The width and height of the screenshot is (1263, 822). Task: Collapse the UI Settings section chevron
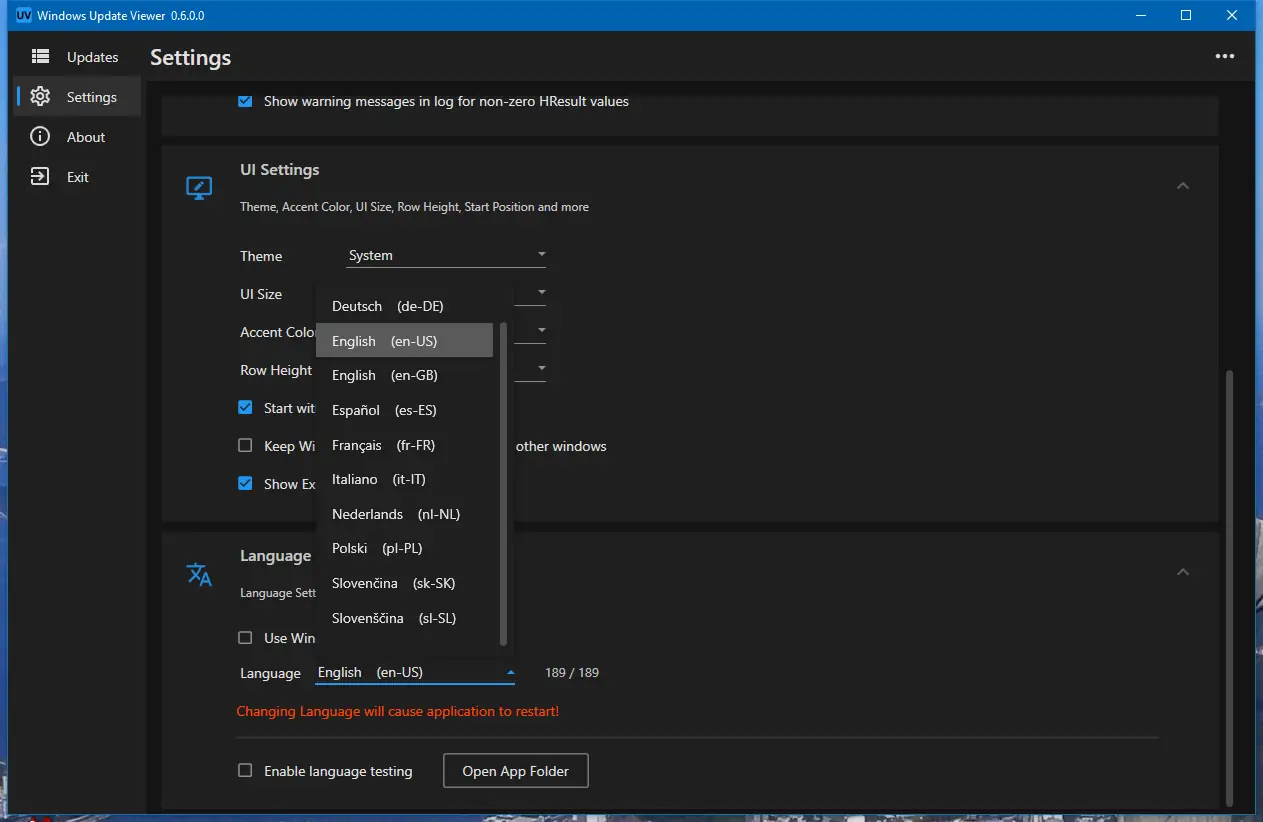pos(1183,186)
